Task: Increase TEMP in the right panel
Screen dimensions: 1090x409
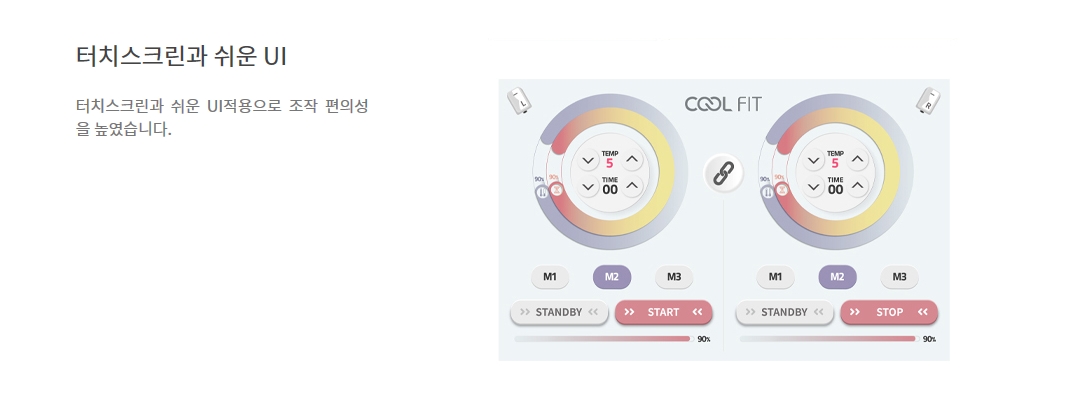Action: (857, 161)
